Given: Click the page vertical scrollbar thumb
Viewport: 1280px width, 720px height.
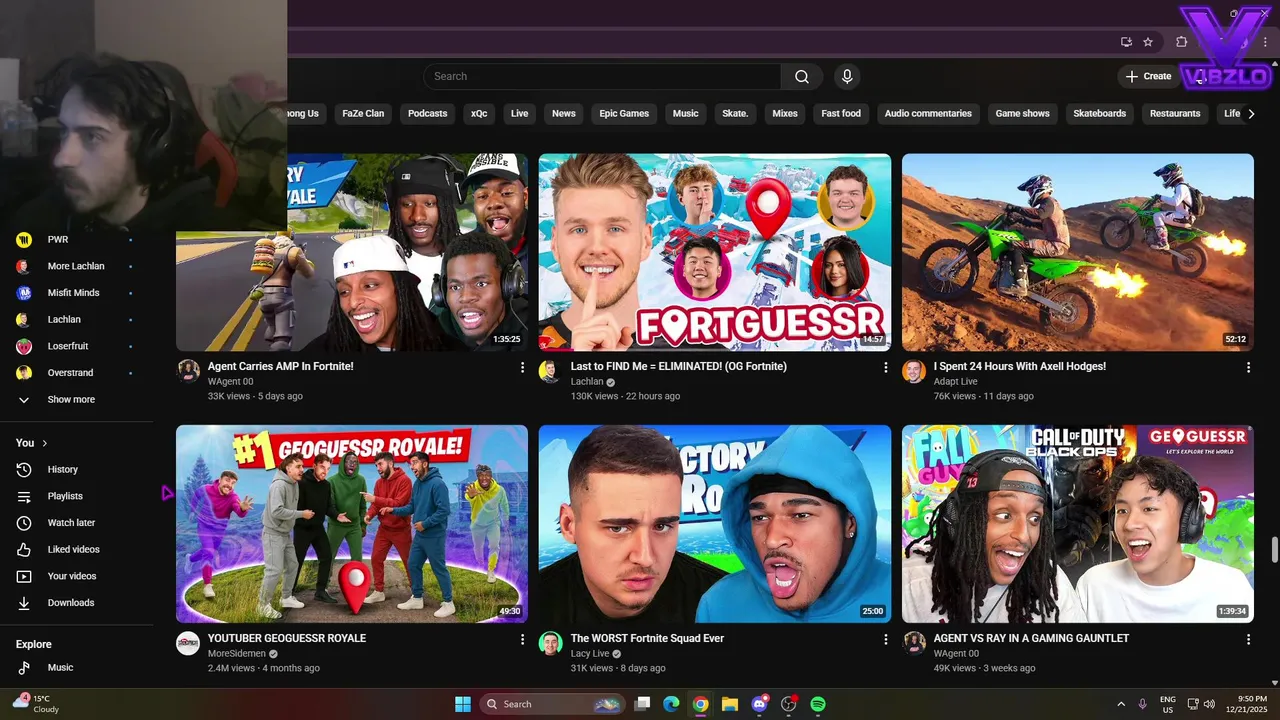Looking at the screenshot, I should pos(1274,550).
